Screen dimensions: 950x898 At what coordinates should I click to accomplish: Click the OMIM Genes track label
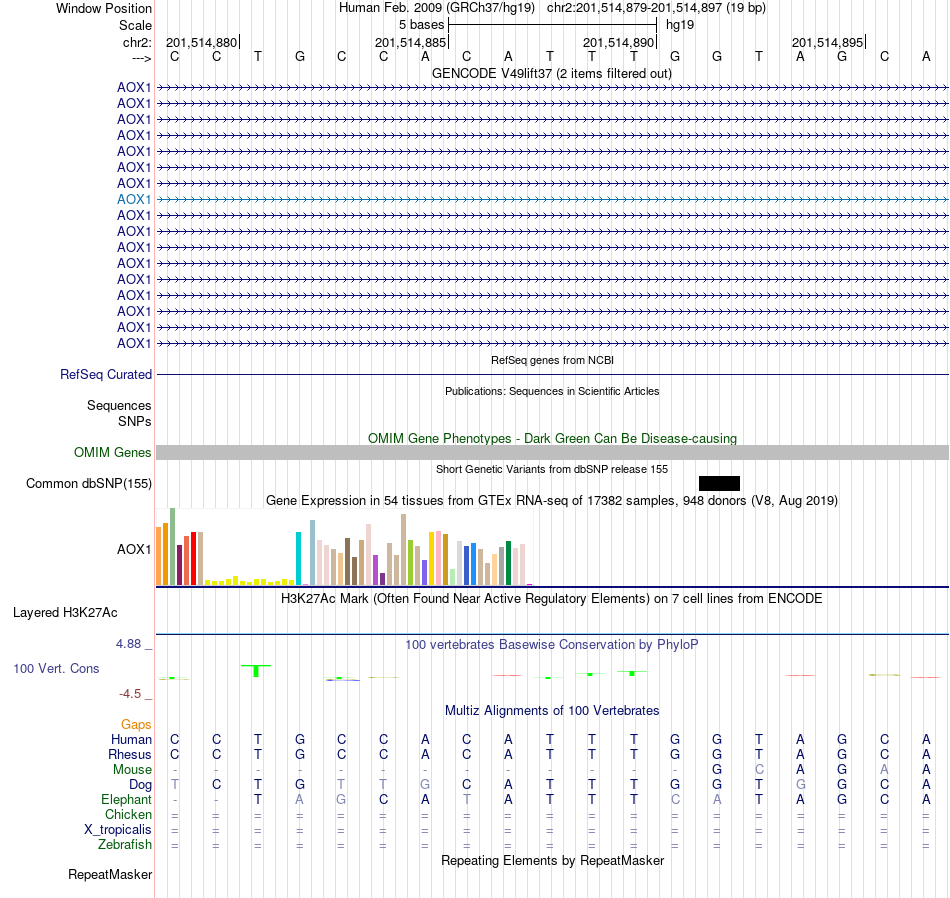pyautogui.click(x=113, y=453)
